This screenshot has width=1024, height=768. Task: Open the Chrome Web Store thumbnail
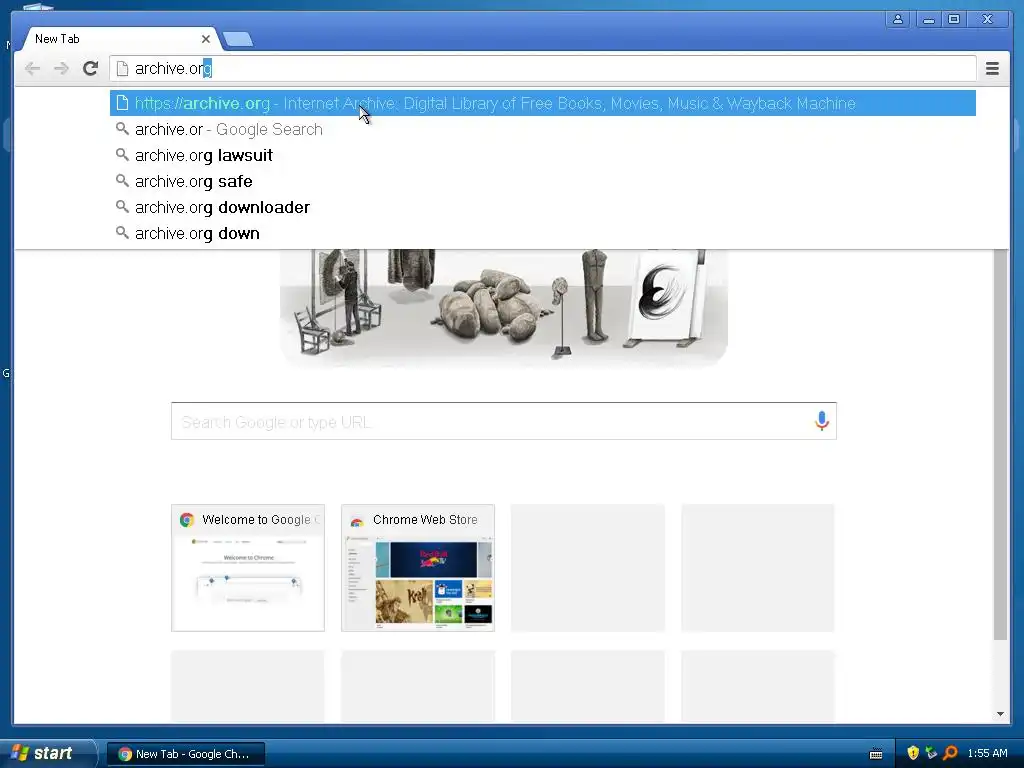pyautogui.click(x=418, y=568)
